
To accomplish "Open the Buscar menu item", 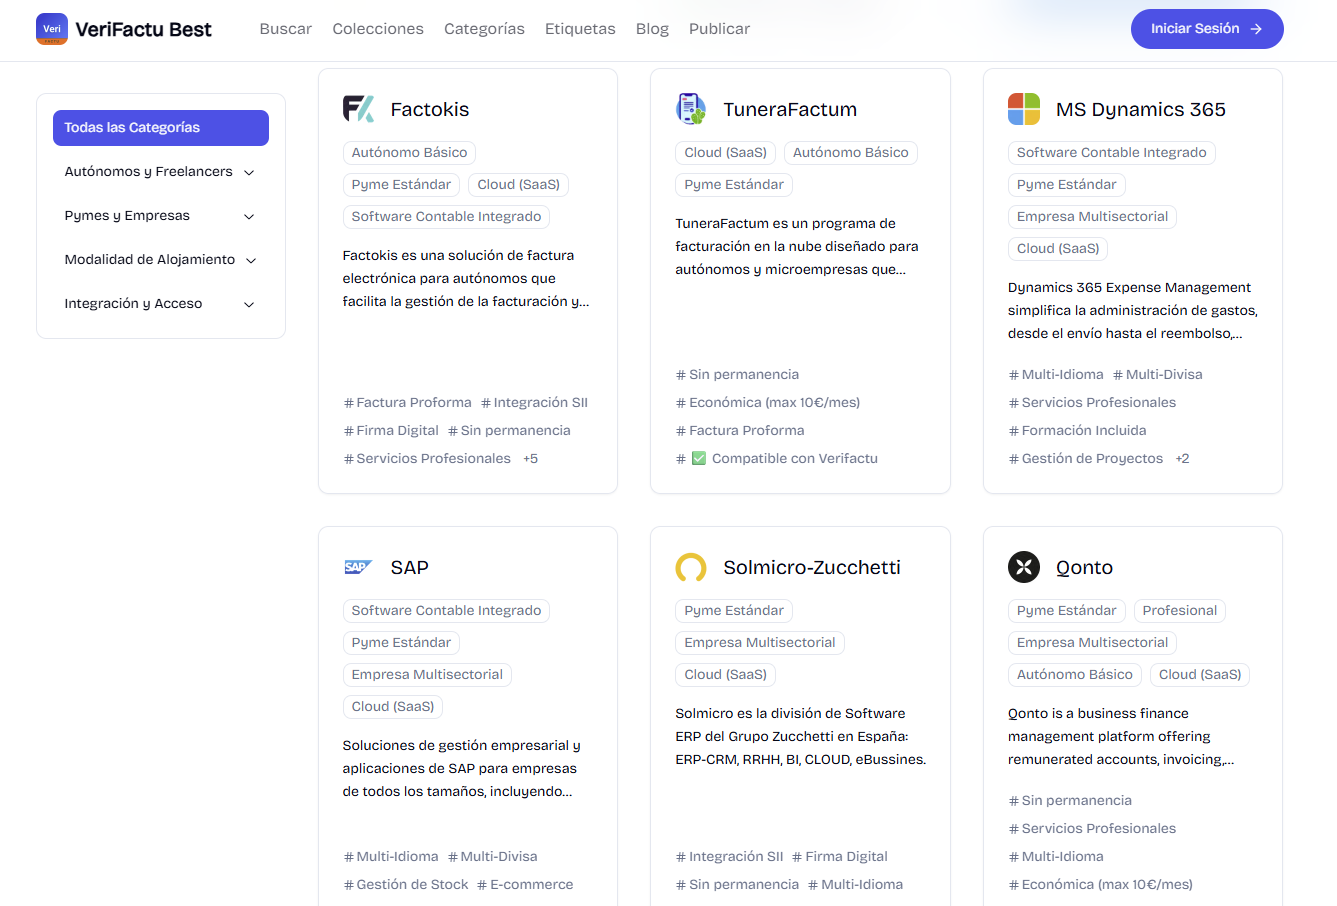I will (286, 29).
